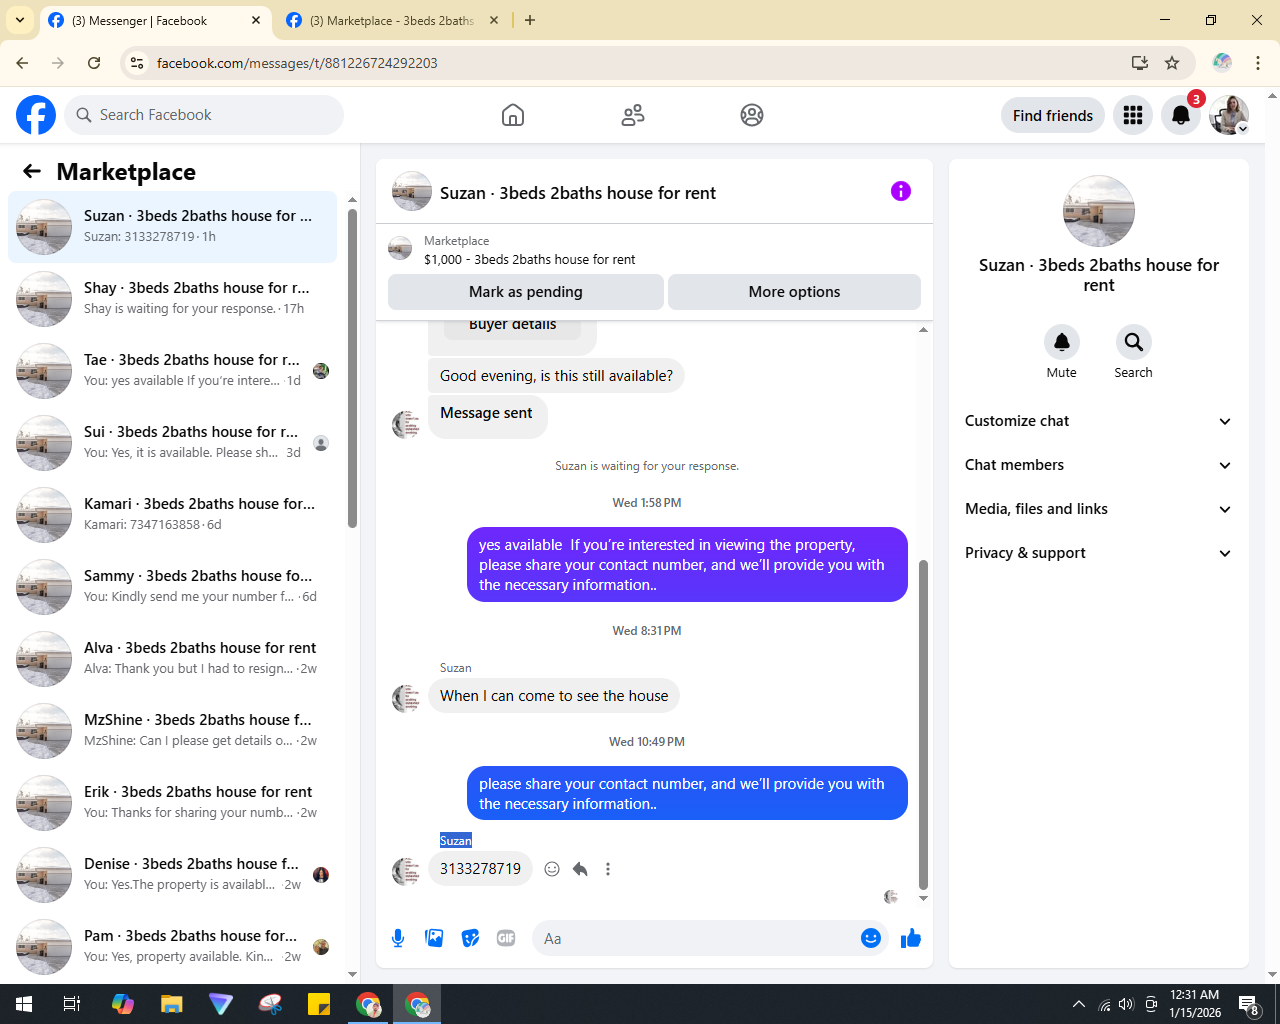The height and width of the screenshot is (1024, 1280).
Task: Open conversation information icon
Action: [901, 191]
